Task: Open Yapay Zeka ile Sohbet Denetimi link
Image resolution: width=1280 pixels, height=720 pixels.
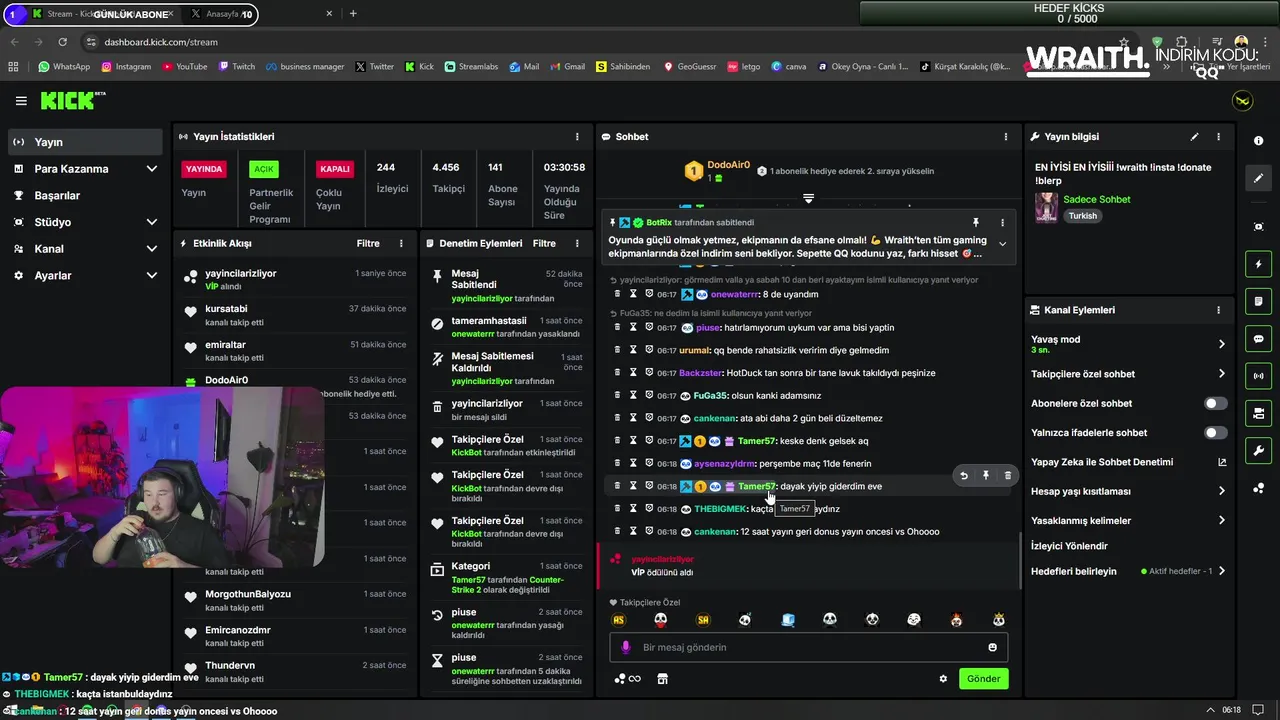Action: (1129, 462)
